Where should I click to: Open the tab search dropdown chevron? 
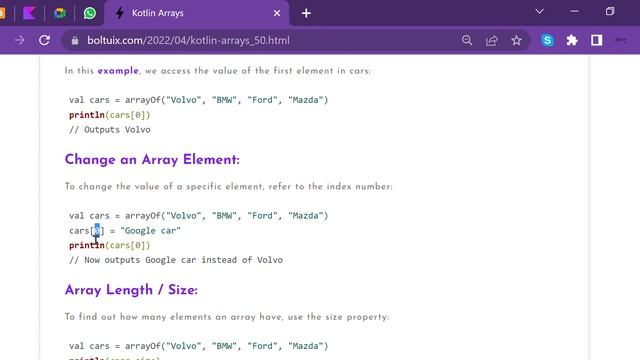tap(540, 11)
